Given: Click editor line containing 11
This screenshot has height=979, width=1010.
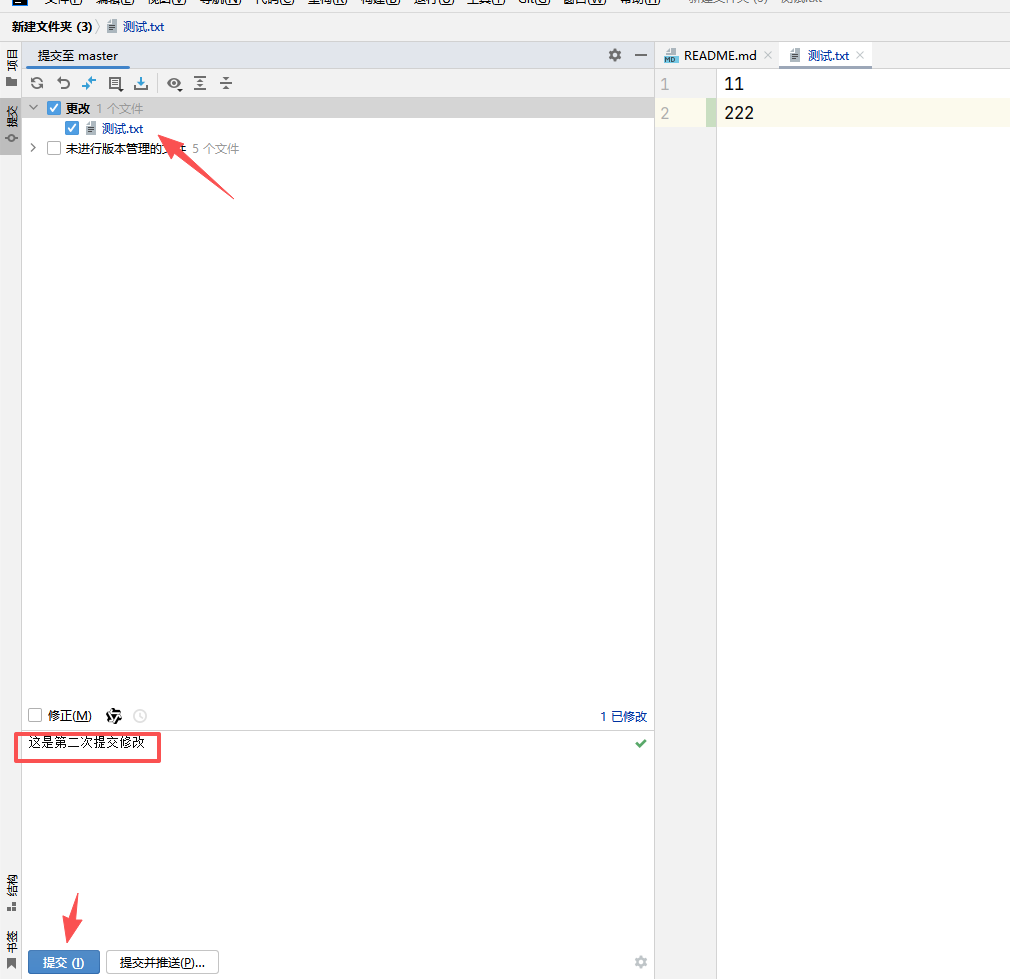Looking at the screenshot, I should [x=863, y=84].
